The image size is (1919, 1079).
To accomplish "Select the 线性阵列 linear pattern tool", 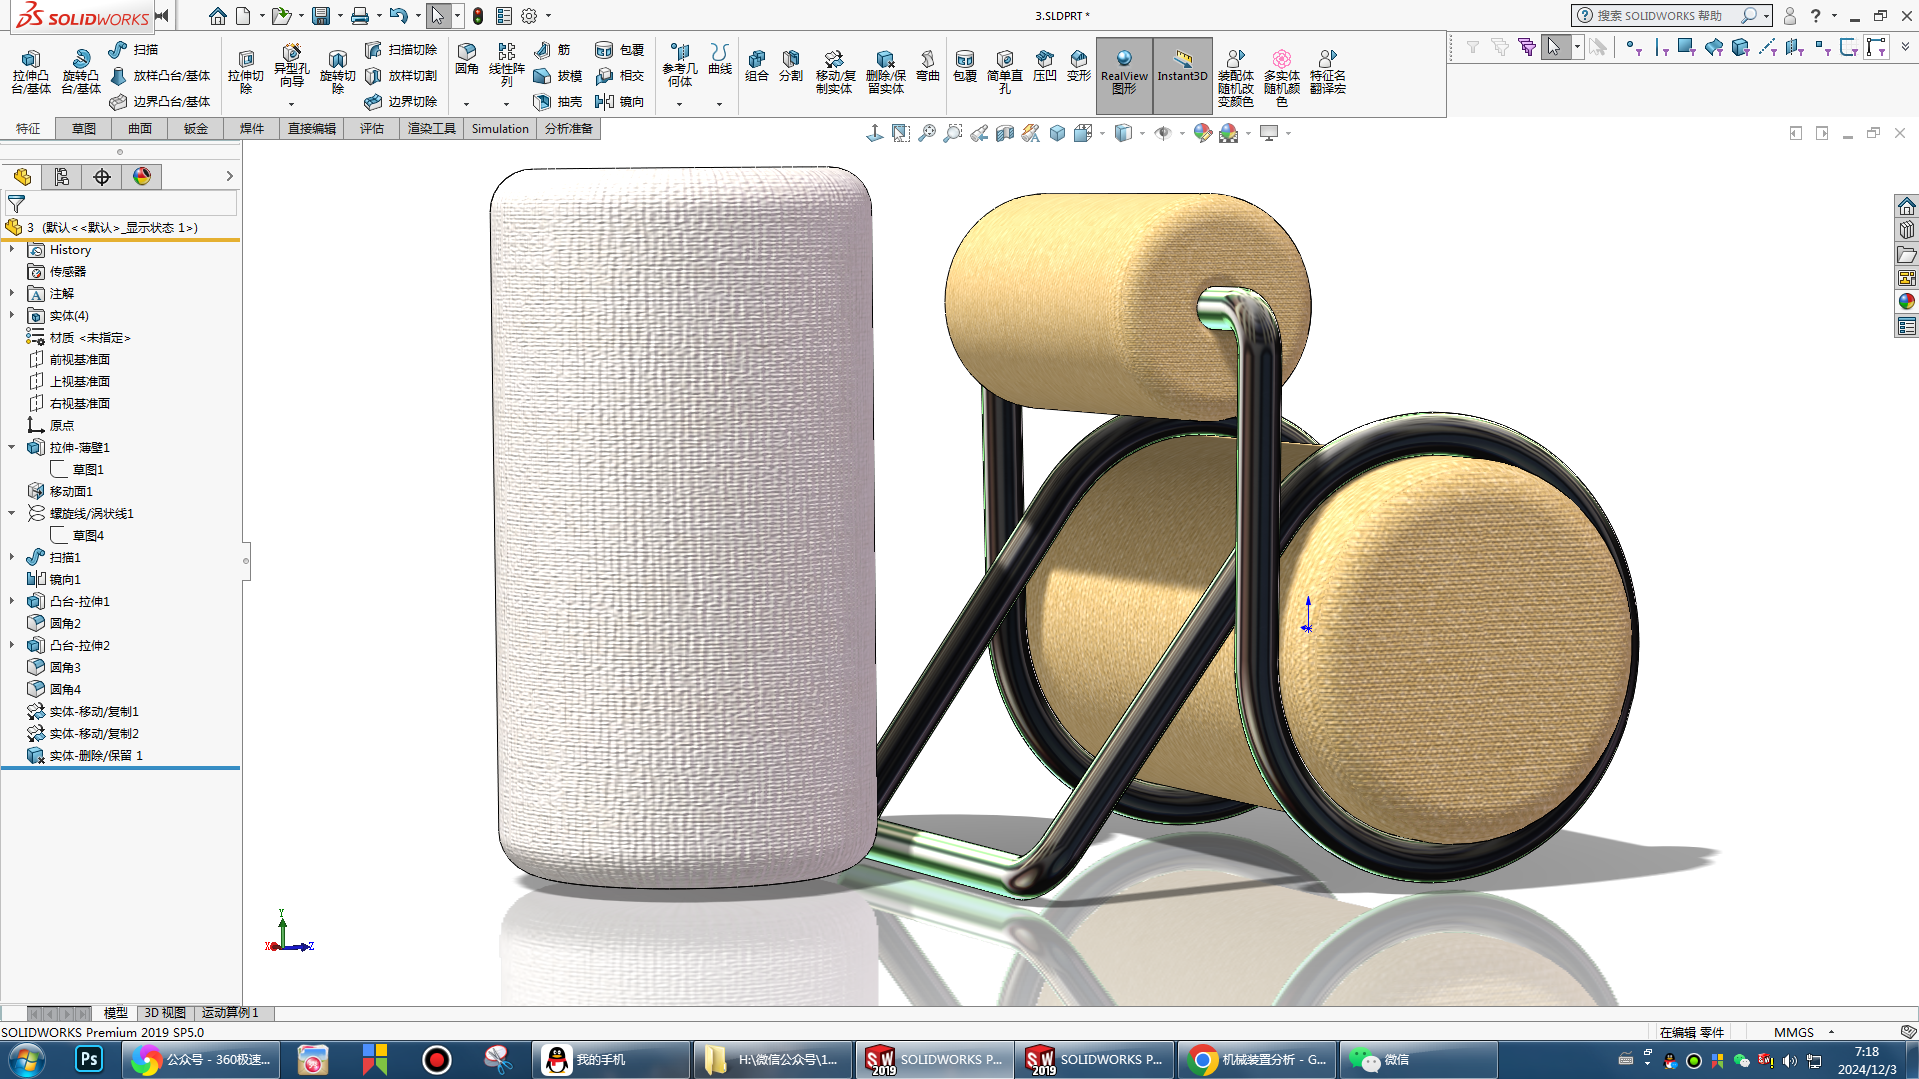I will click(507, 65).
